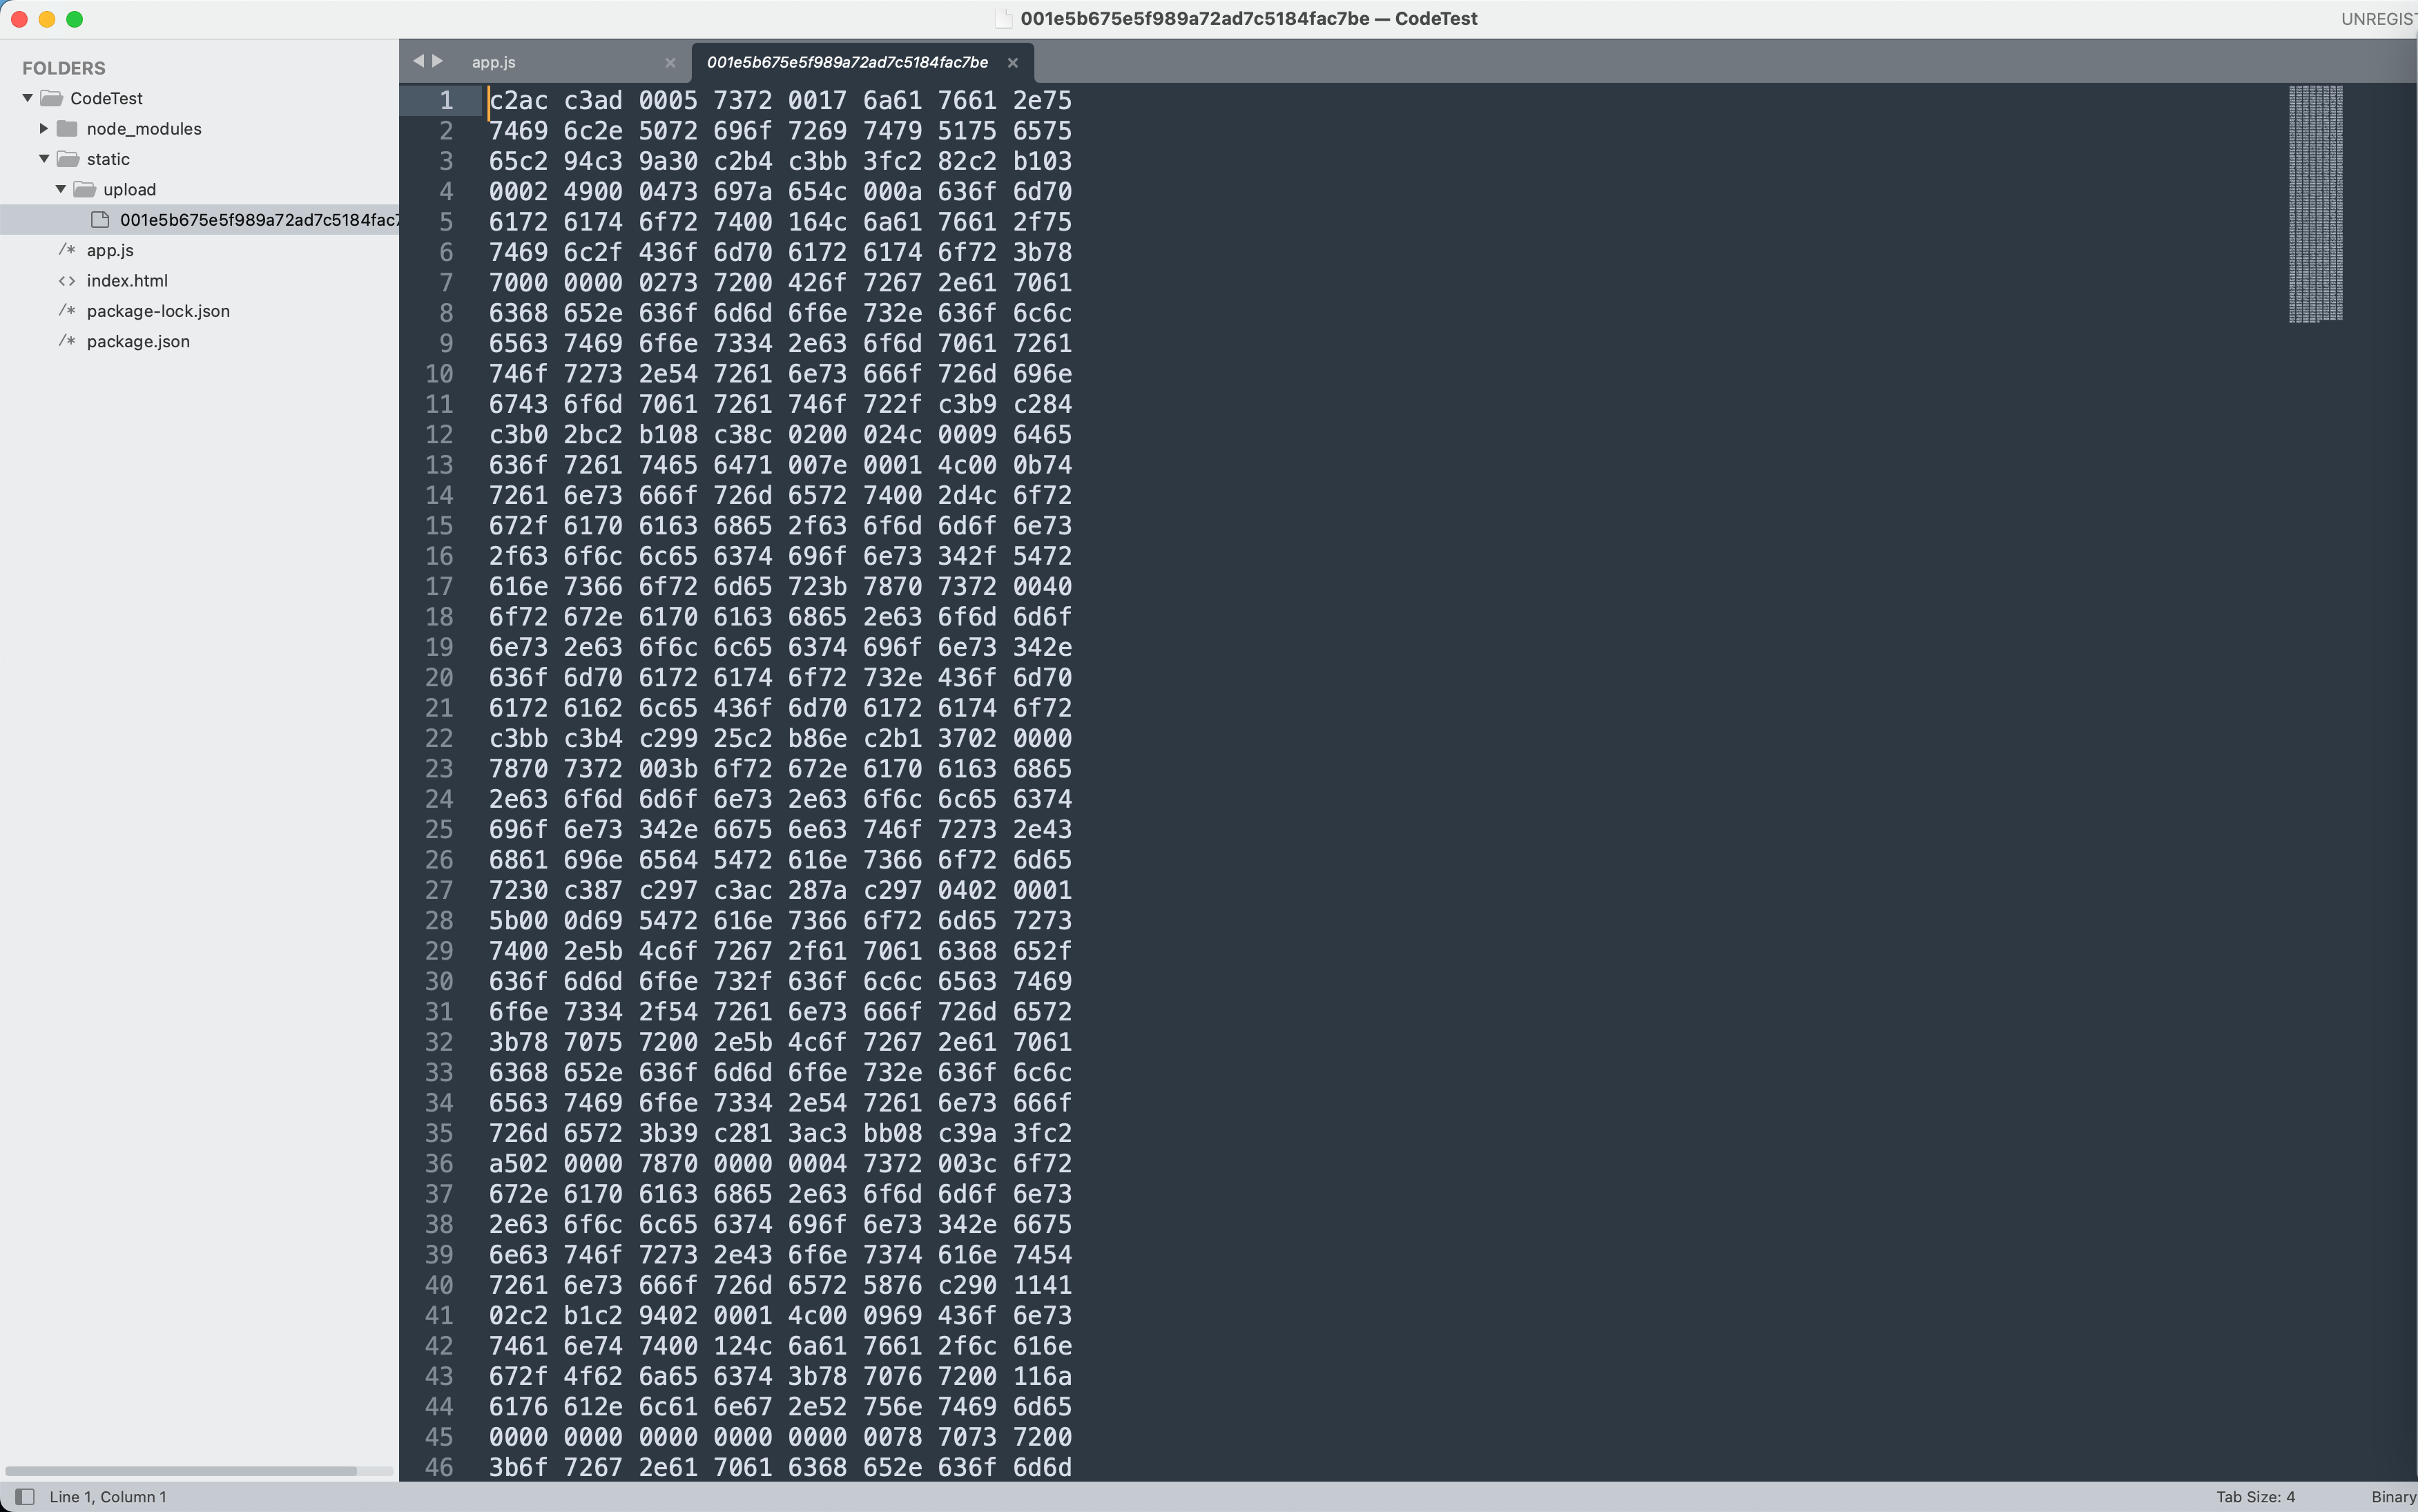
Task: Collapse the static folder arrow
Action: pyautogui.click(x=44, y=159)
